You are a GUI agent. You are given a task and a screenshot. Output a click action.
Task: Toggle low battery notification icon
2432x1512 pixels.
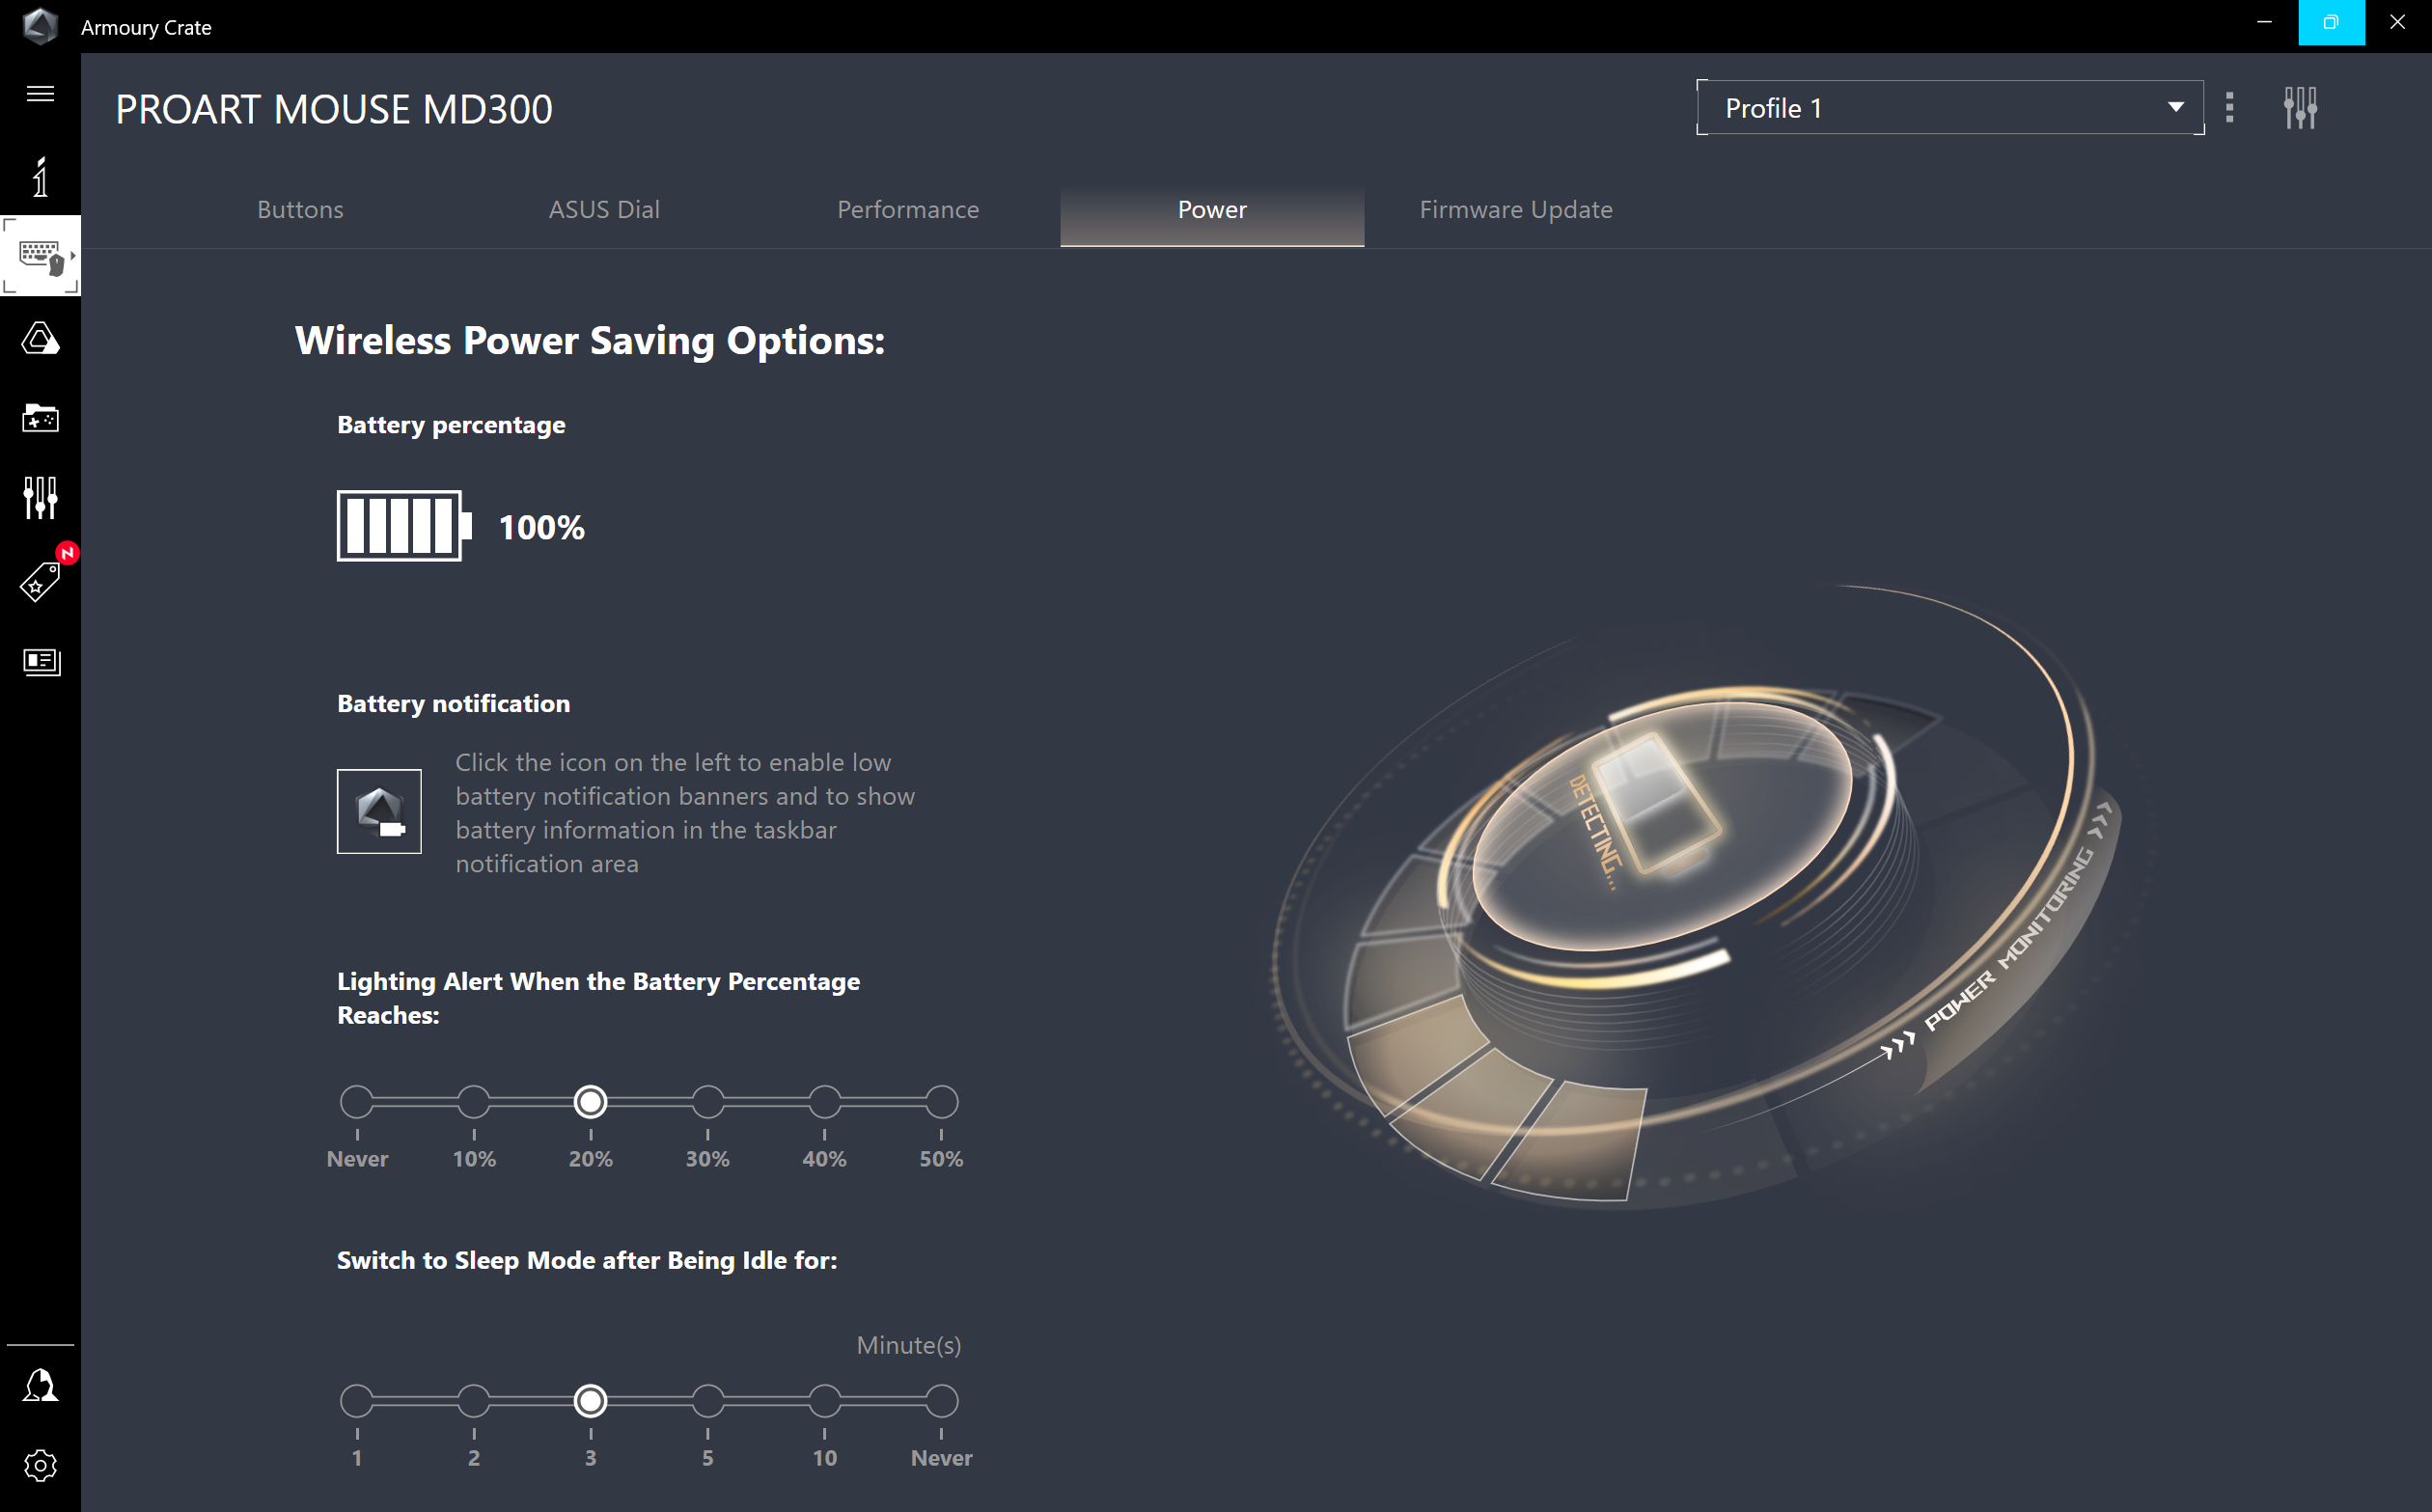coord(379,811)
